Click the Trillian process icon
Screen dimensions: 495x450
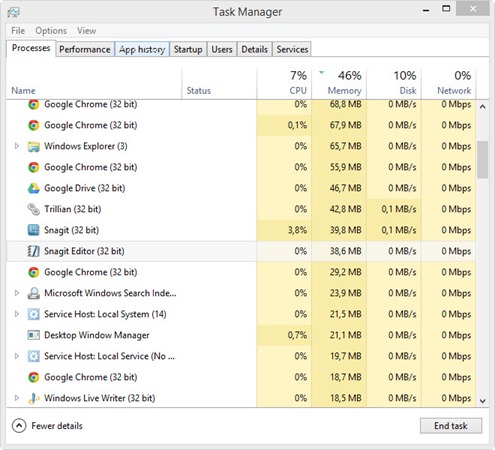pos(34,209)
